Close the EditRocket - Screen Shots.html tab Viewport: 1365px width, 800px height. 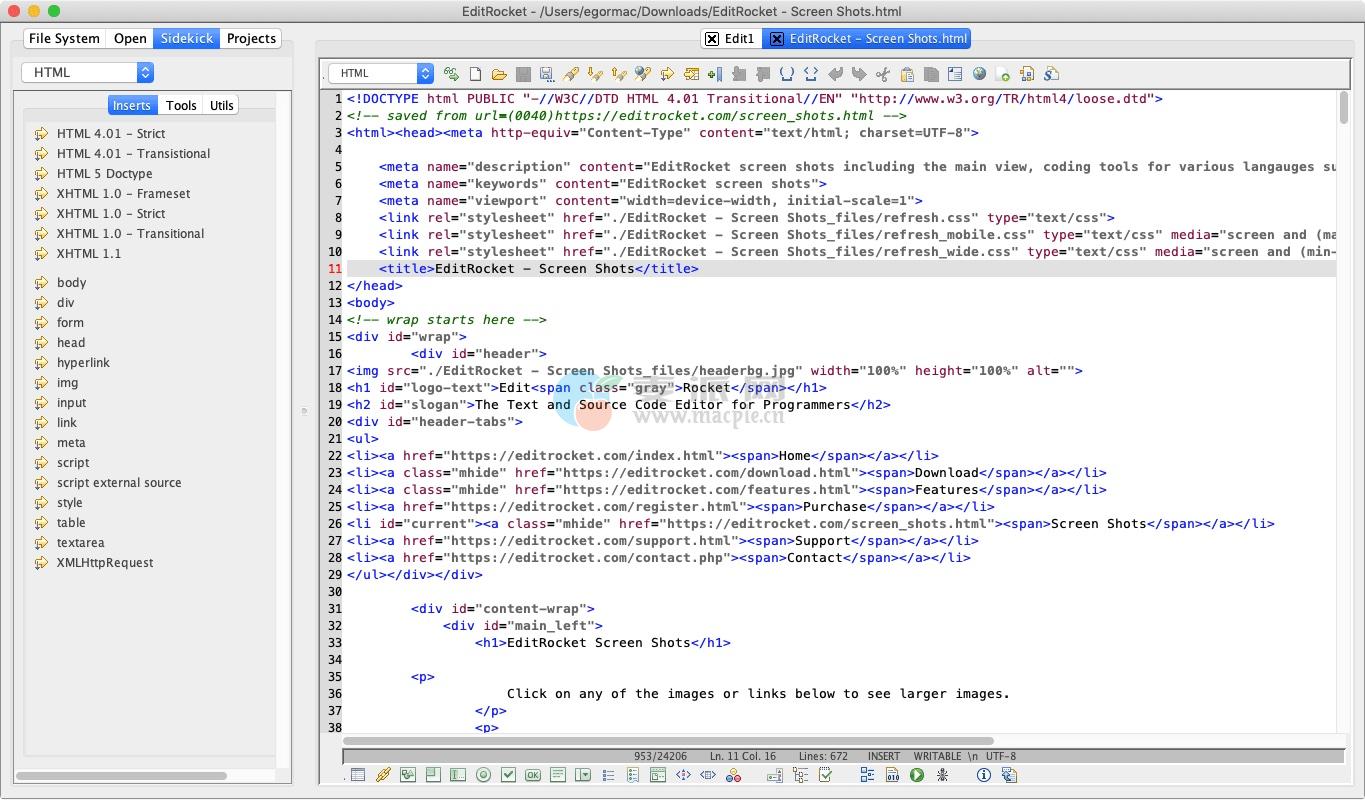pyautogui.click(x=776, y=38)
